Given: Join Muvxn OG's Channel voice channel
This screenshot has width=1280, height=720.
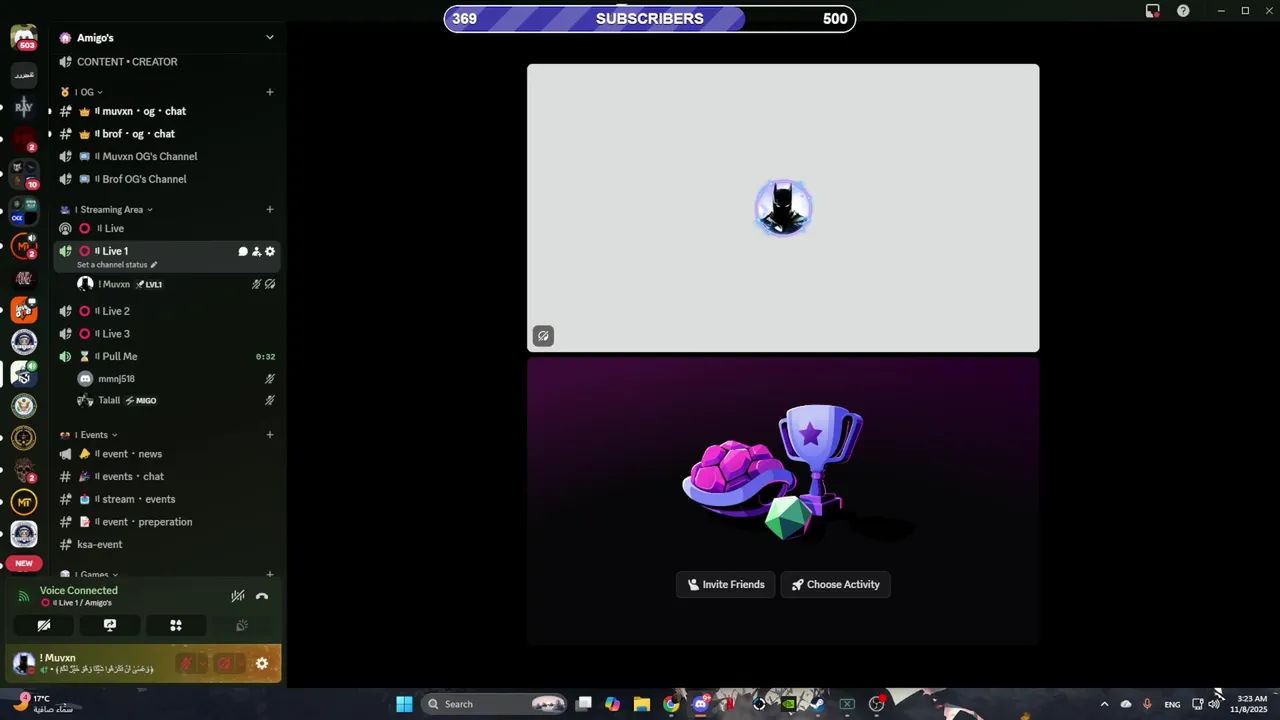Looking at the screenshot, I should 167,156.
